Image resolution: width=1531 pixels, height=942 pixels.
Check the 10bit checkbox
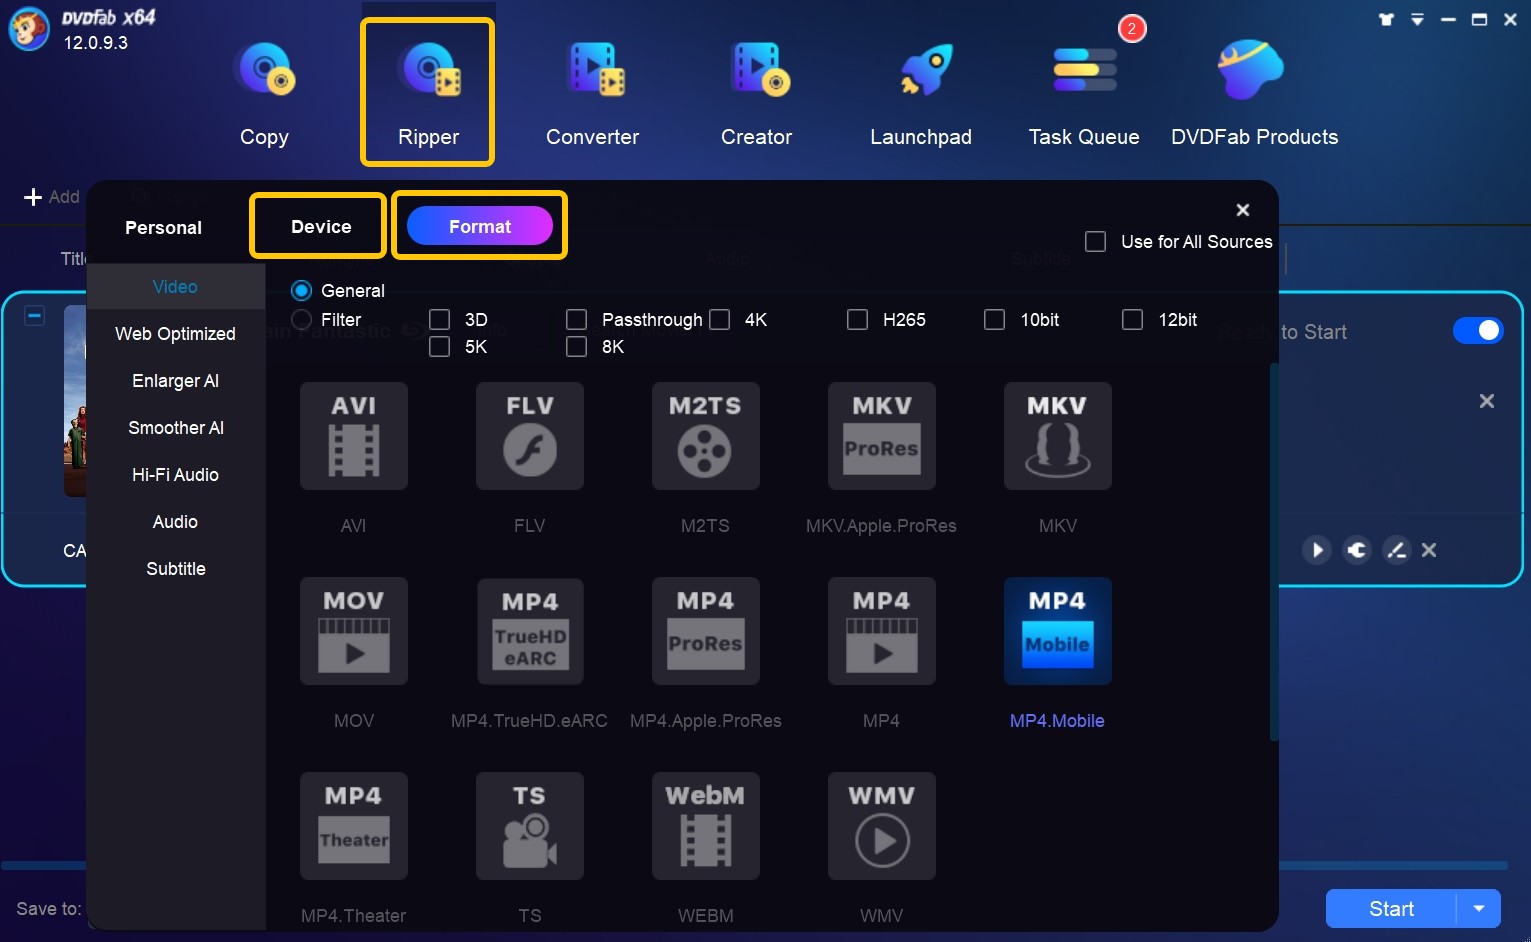tap(994, 320)
